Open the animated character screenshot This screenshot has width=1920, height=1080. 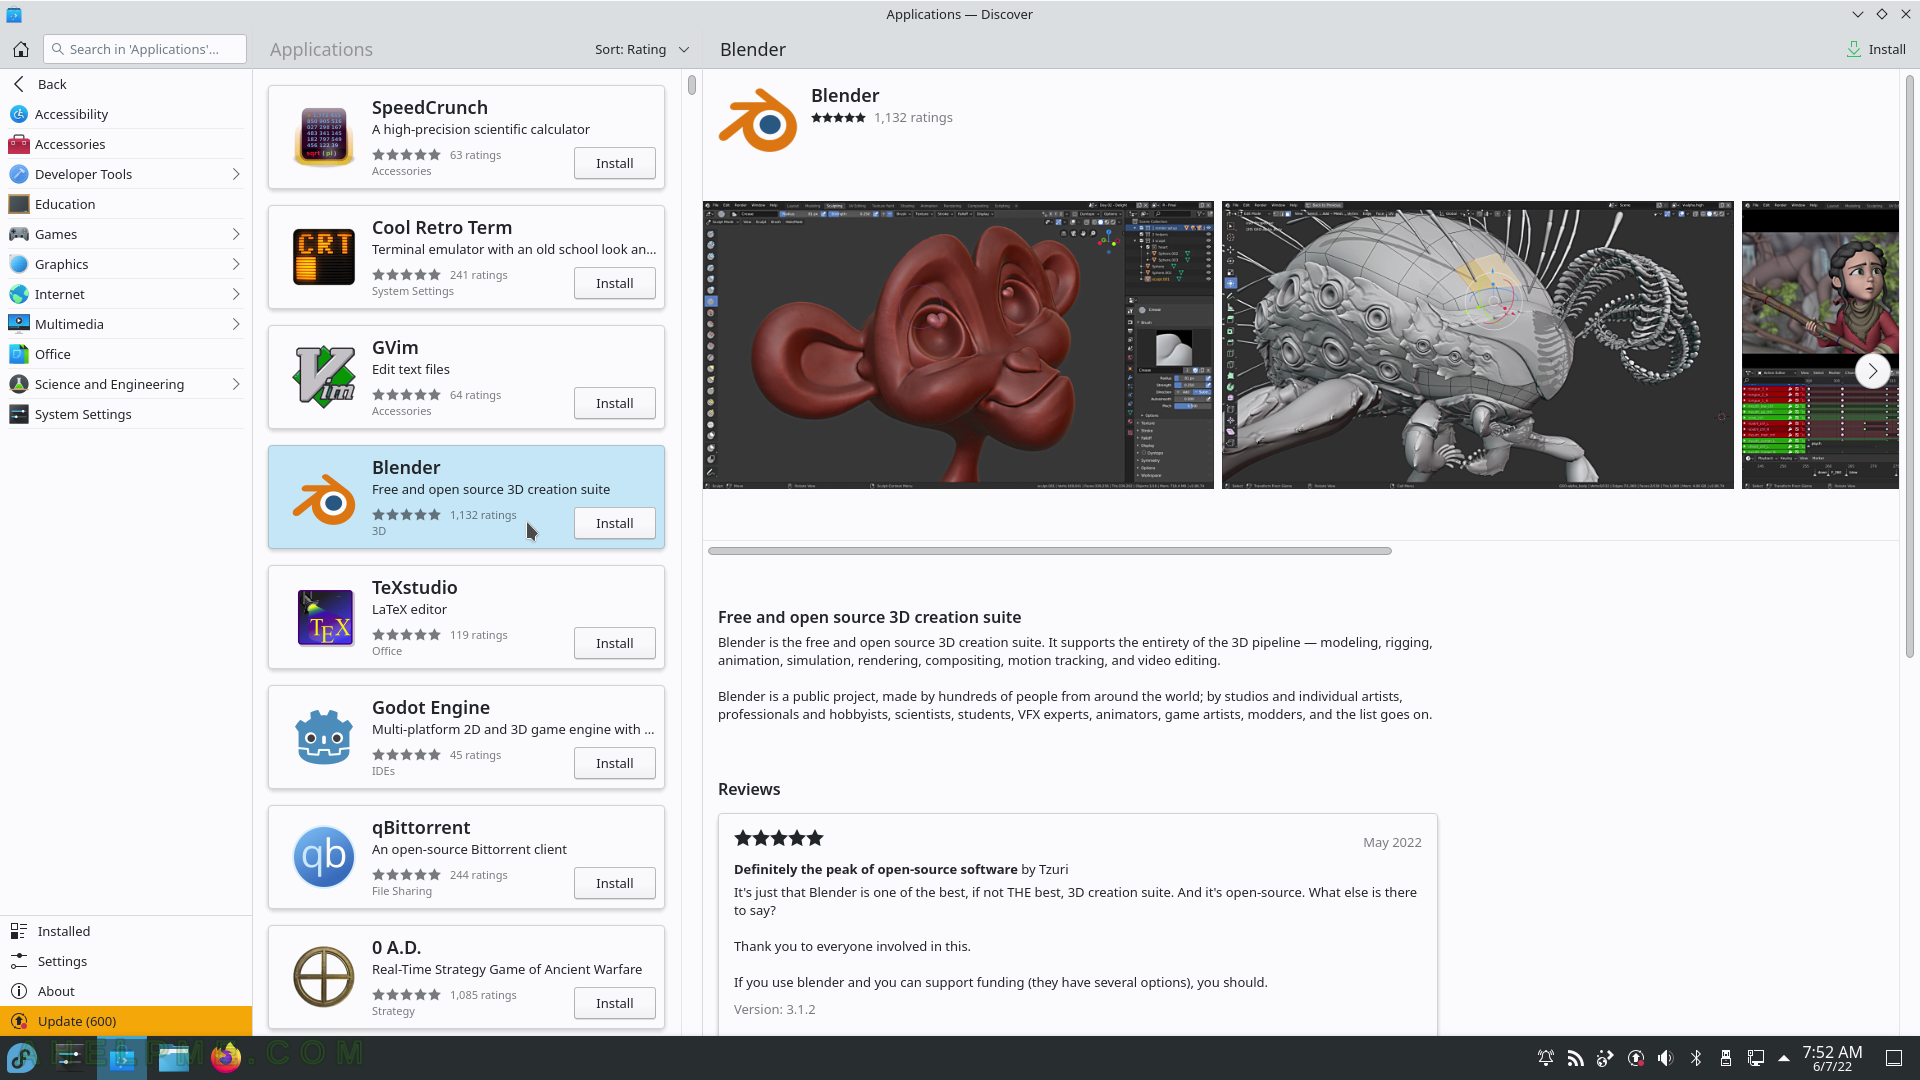click(x=1820, y=345)
